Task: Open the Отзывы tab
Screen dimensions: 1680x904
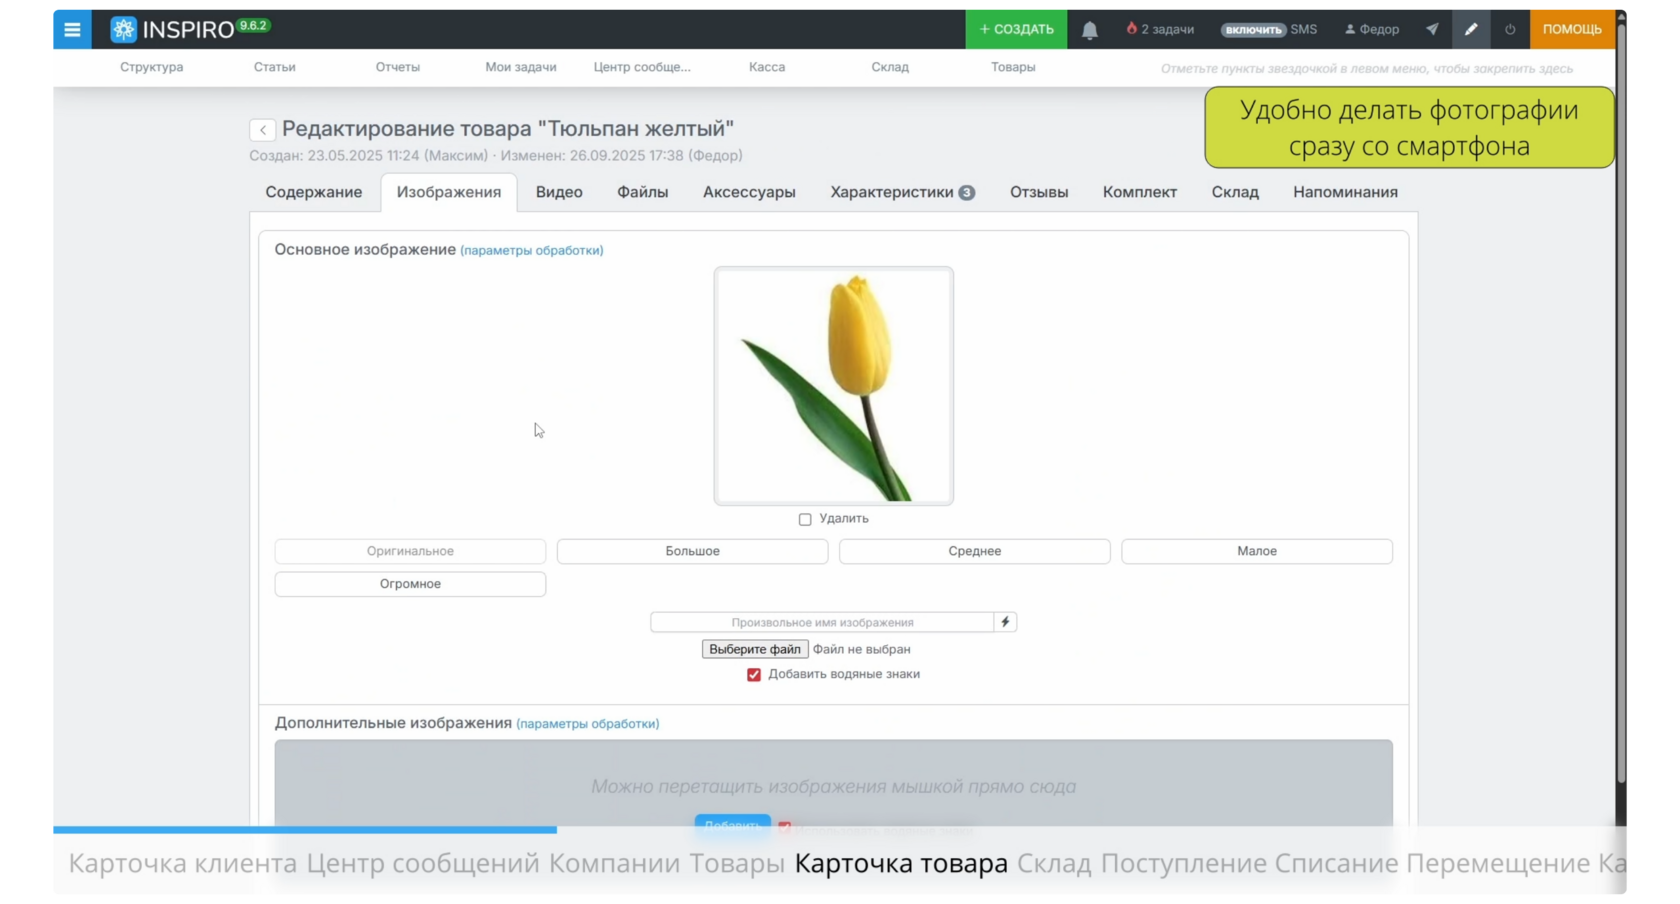Action: (x=1039, y=192)
